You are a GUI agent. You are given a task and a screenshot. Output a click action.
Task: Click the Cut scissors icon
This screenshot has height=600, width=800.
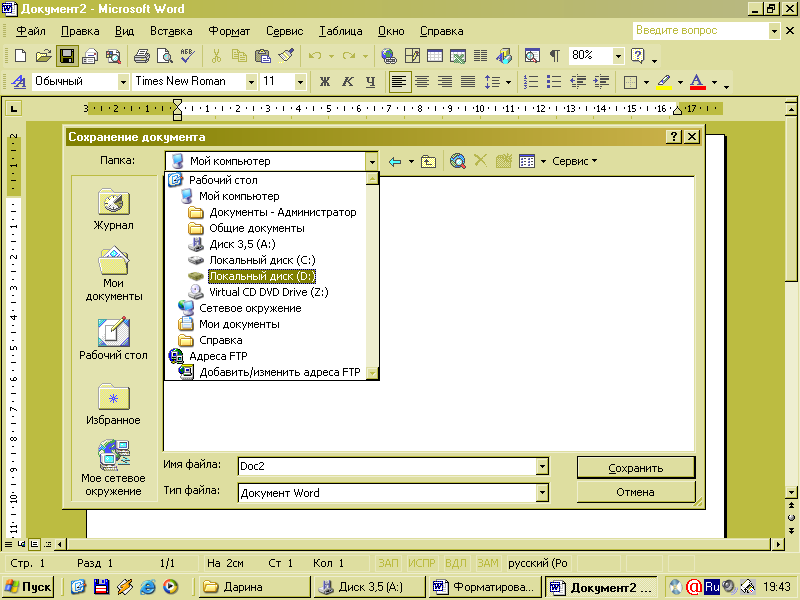pos(216,55)
